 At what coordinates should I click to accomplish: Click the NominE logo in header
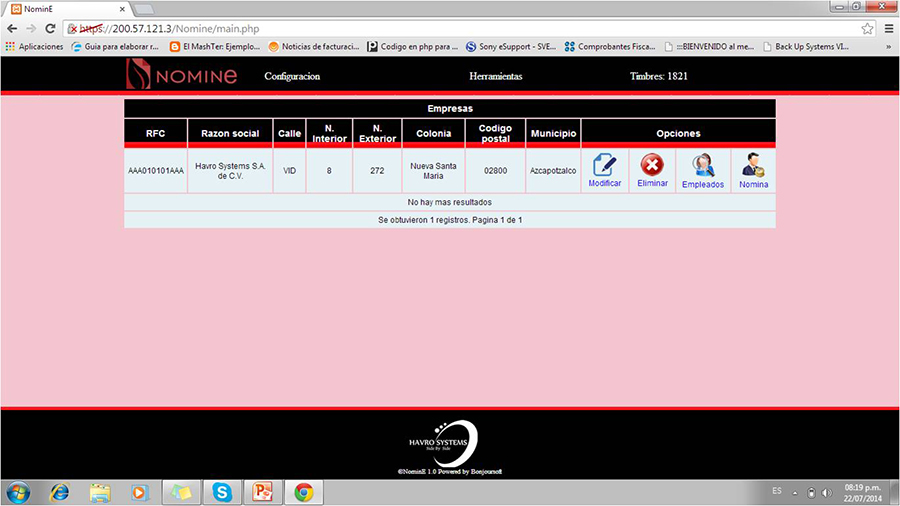pyautogui.click(x=182, y=75)
